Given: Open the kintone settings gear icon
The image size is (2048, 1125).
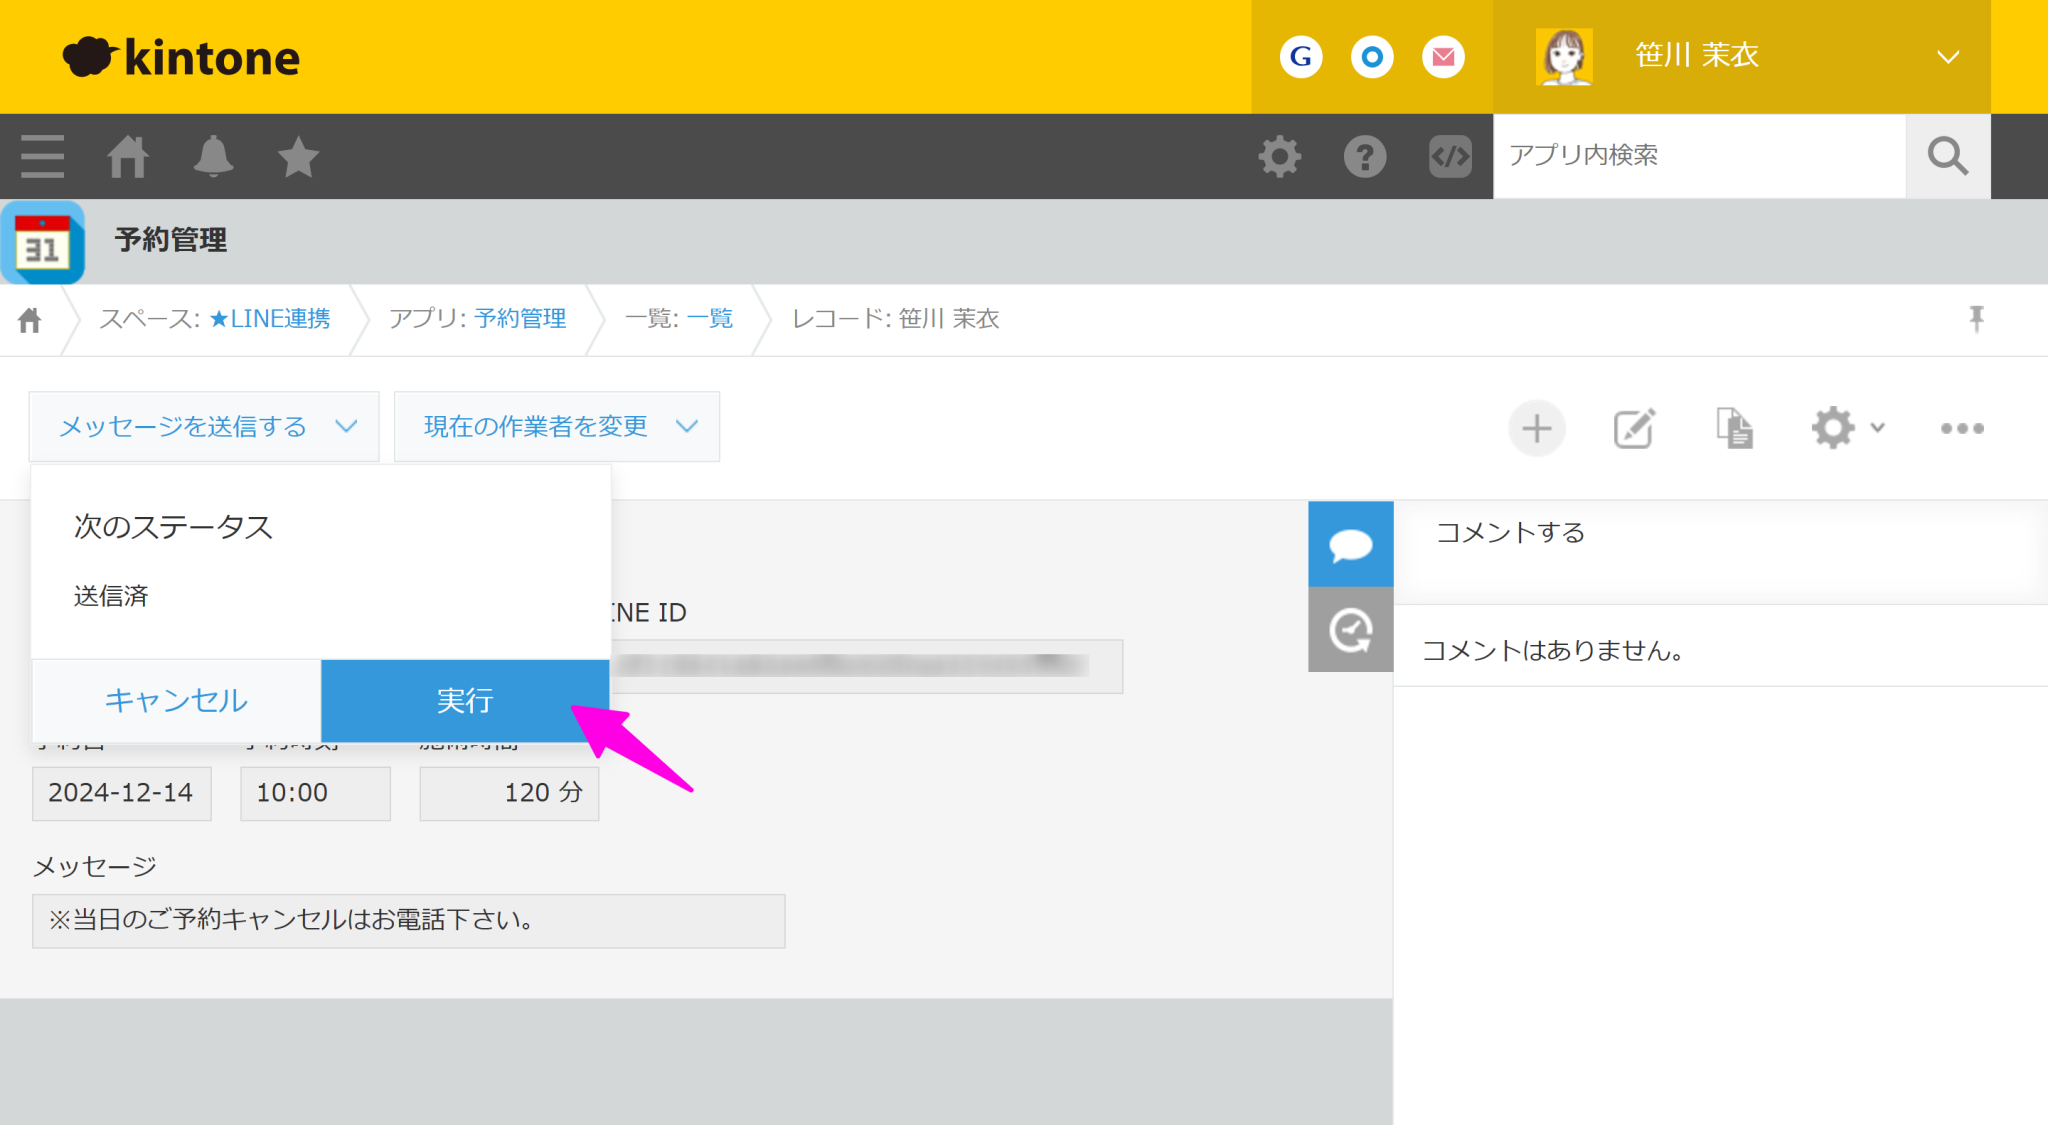Looking at the screenshot, I should point(1280,156).
